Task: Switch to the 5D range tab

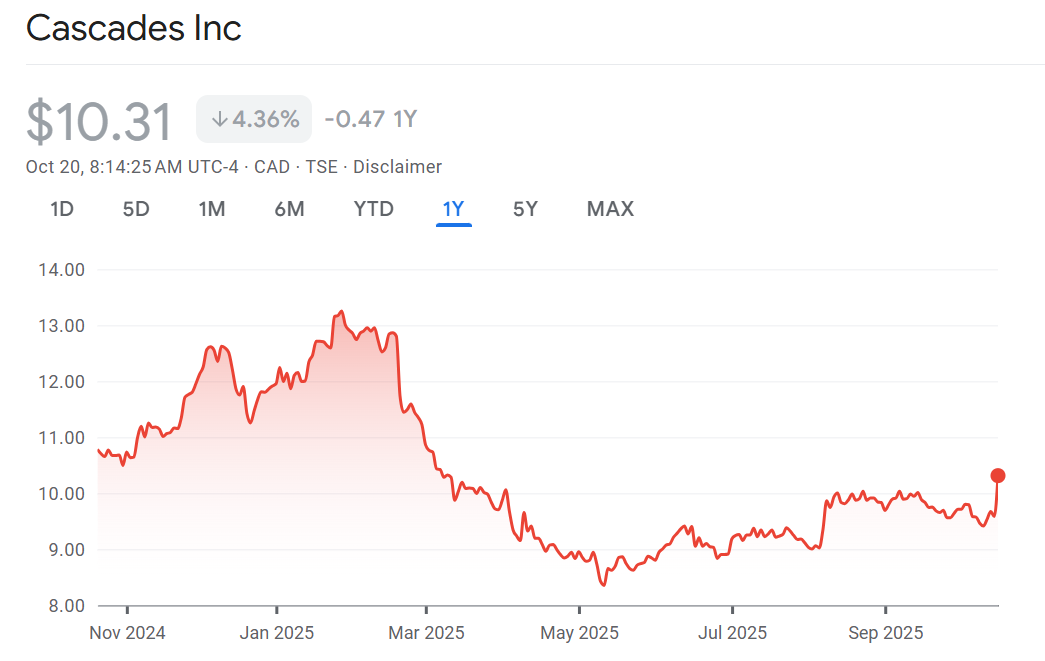Action: [x=136, y=209]
